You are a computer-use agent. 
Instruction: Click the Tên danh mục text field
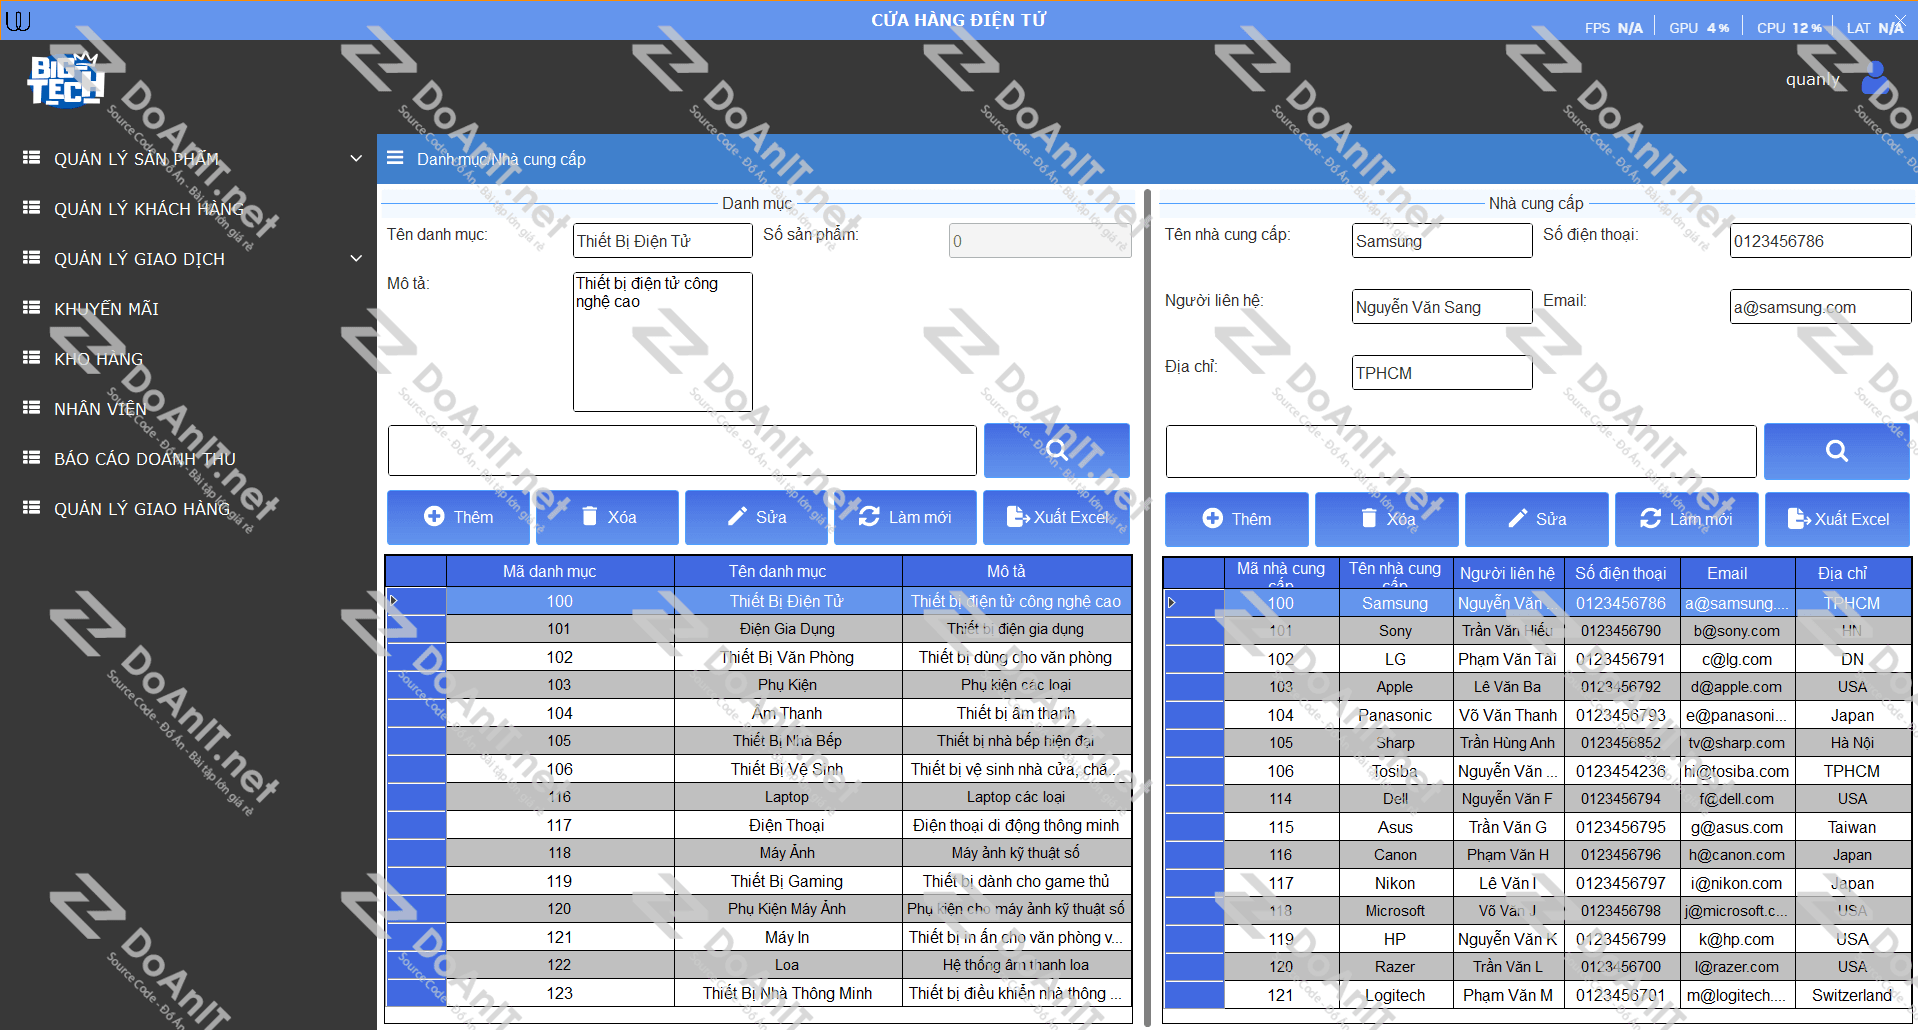(662, 241)
